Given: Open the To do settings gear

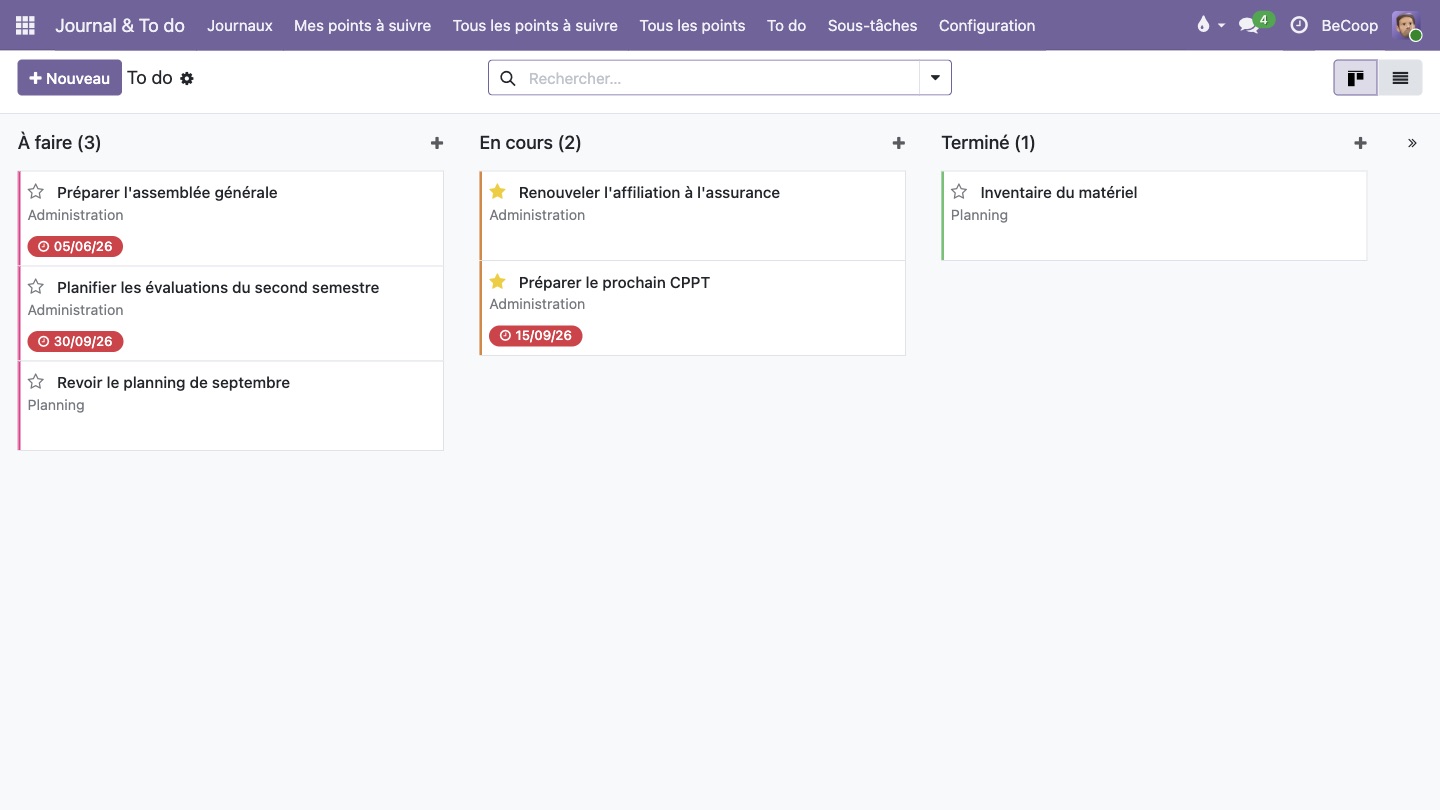Looking at the screenshot, I should coord(187,78).
